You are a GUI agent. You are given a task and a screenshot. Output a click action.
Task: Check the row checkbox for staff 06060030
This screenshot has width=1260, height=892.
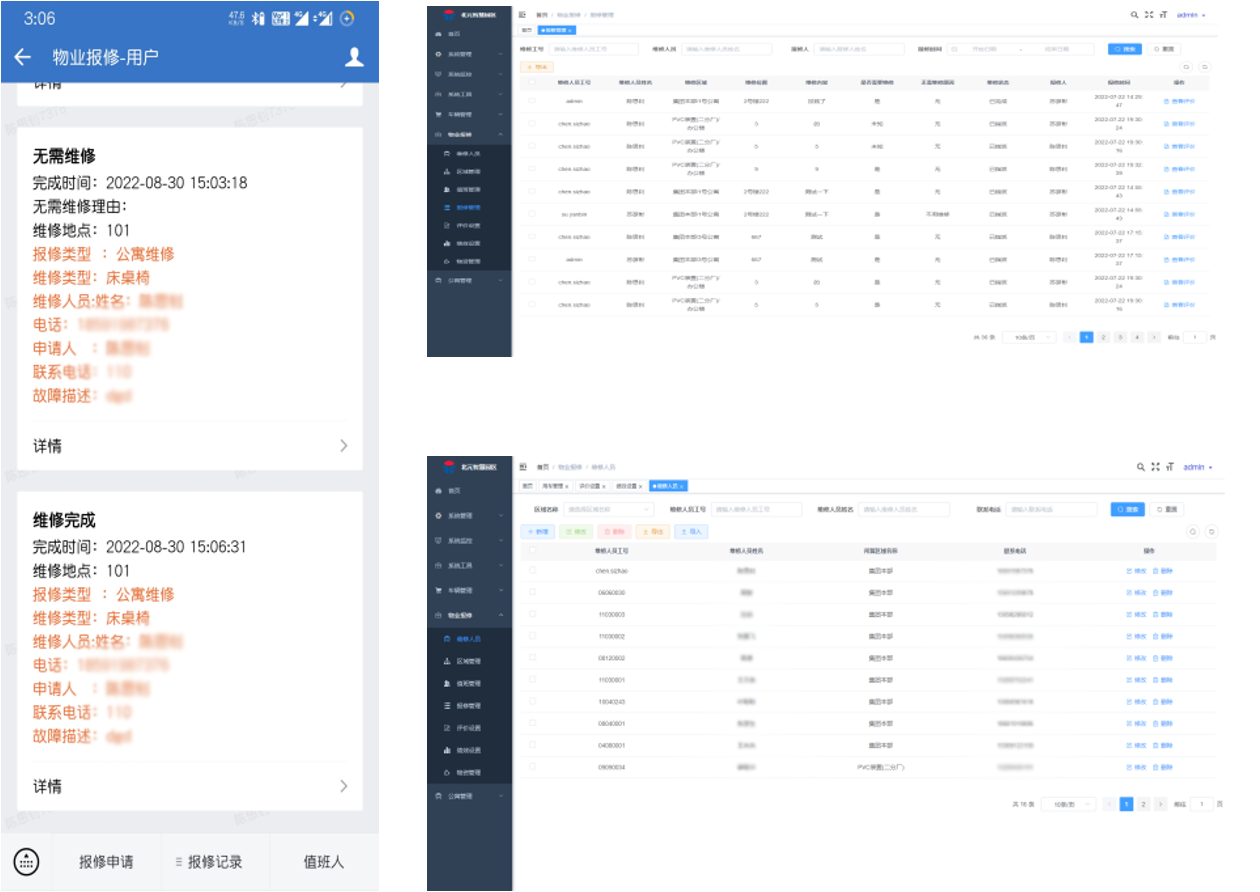pos(532,592)
